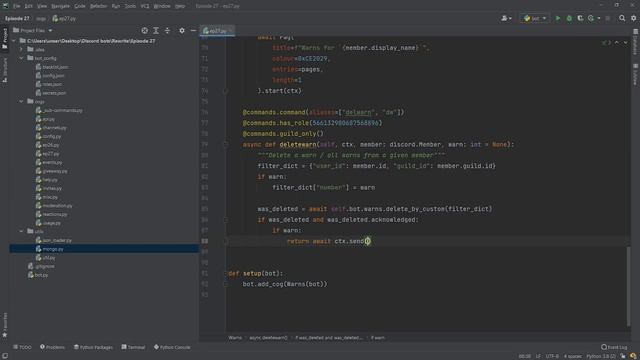This screenshot has height=360, width=640.
Task: Collapse the cogs folder
Action: (21, 102)
